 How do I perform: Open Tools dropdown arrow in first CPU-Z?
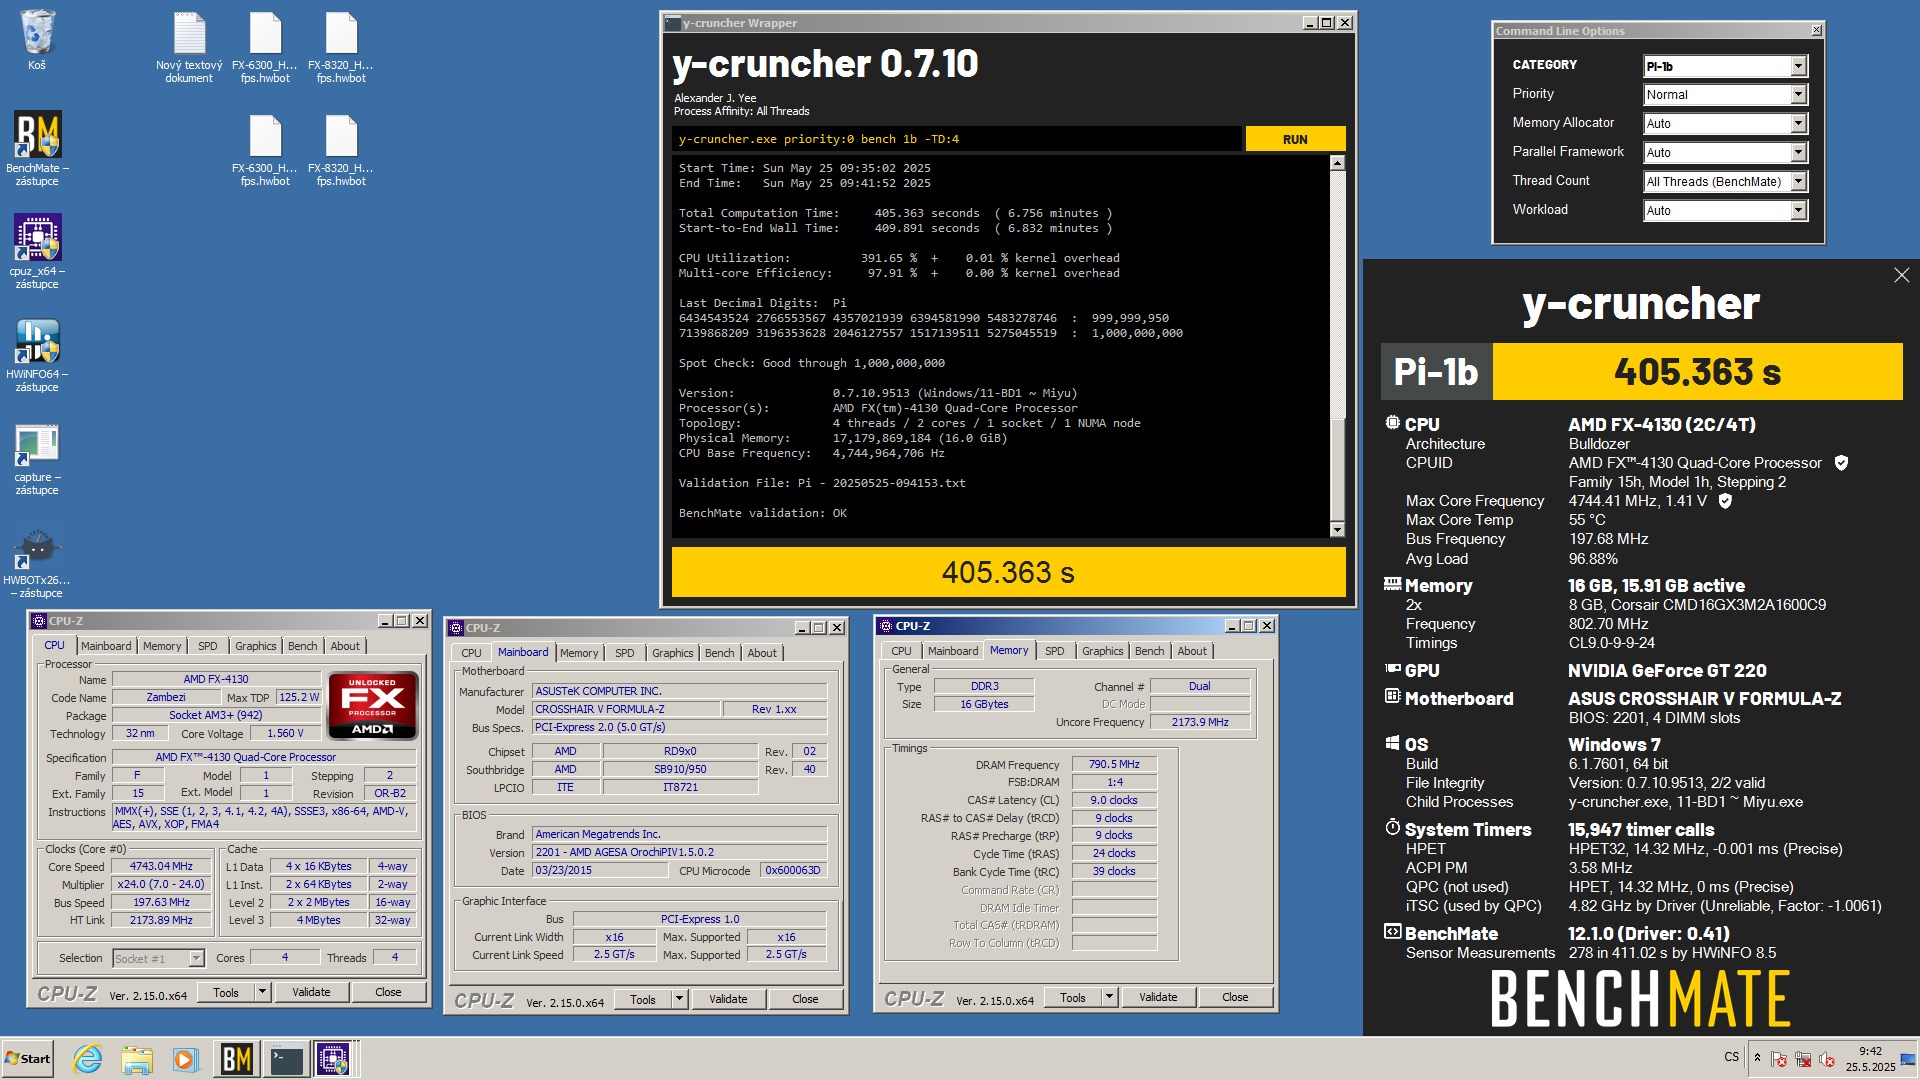[262, 992]
